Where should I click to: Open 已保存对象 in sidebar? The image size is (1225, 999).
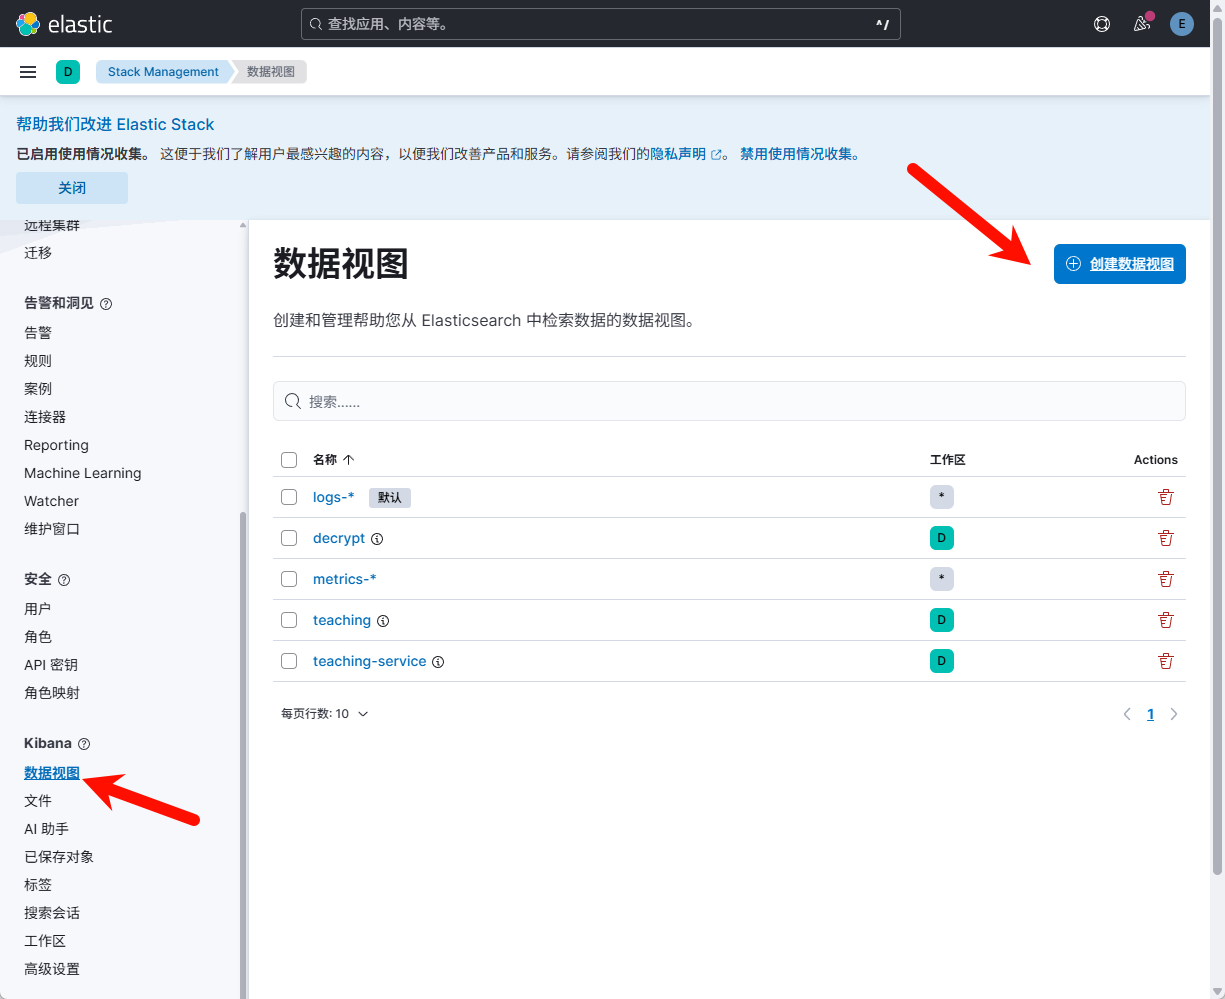click(x=59, y=857)
